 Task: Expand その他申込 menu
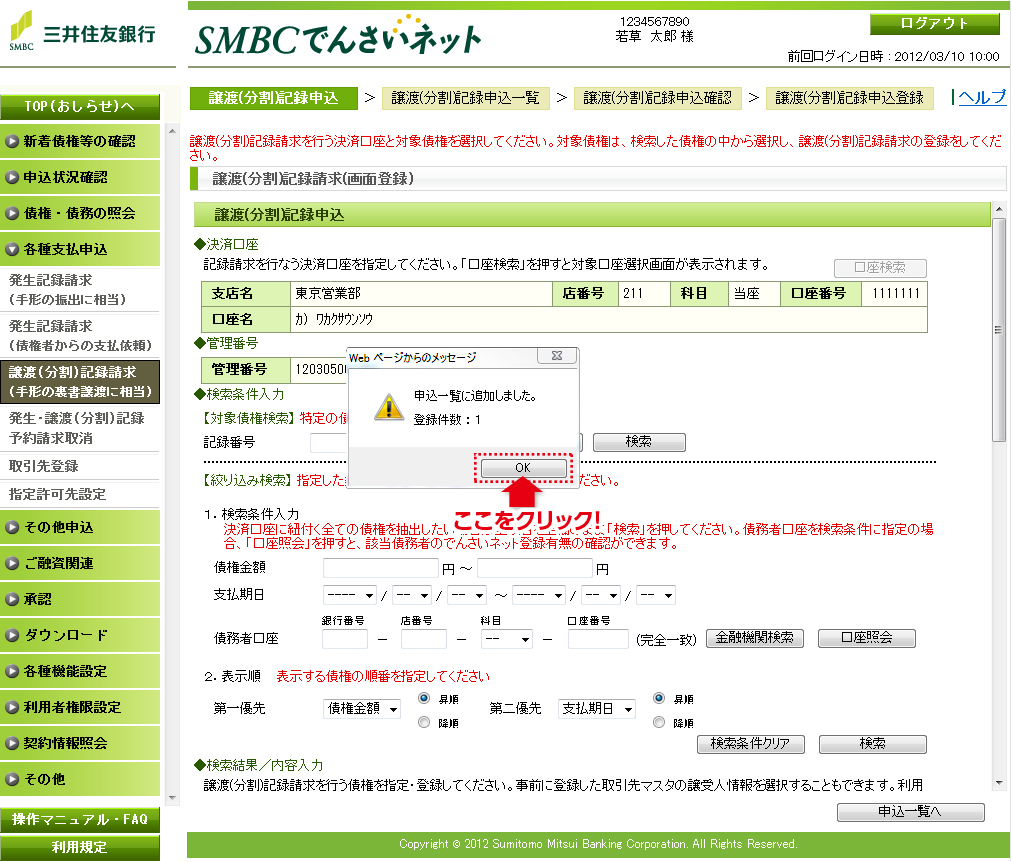tap(80, 527)
